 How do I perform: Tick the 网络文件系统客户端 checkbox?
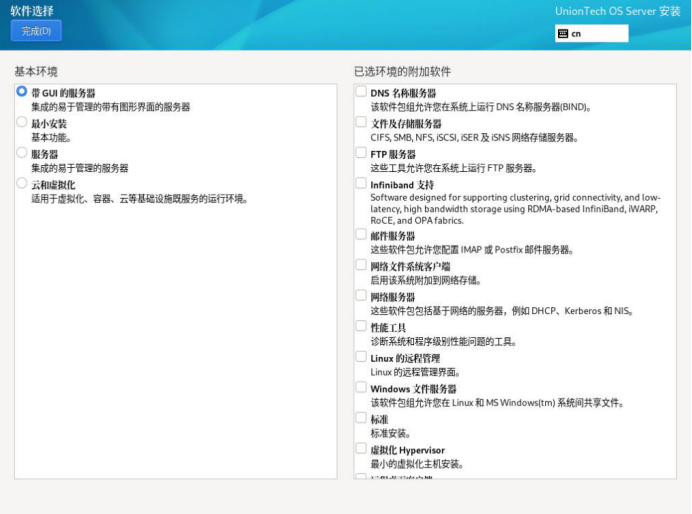(x=361, y=265)
